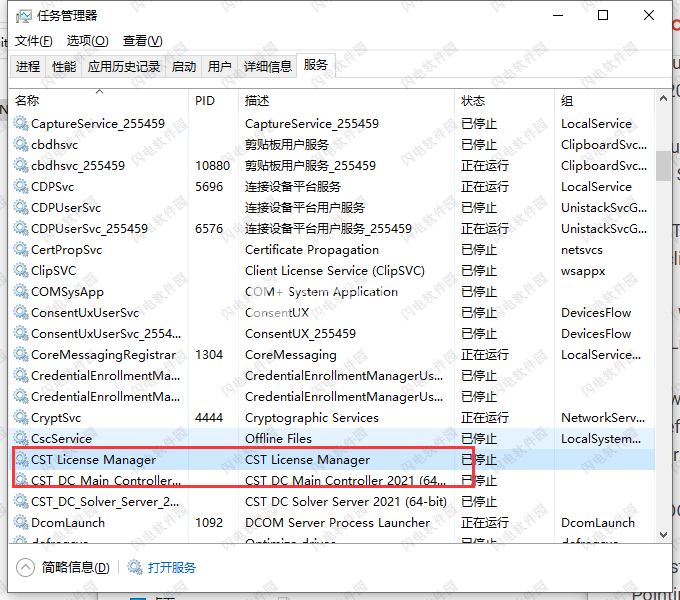This screenshot has height=600, width=680.
Task: Click PID value 1304
Action: (x=209, y=355)
